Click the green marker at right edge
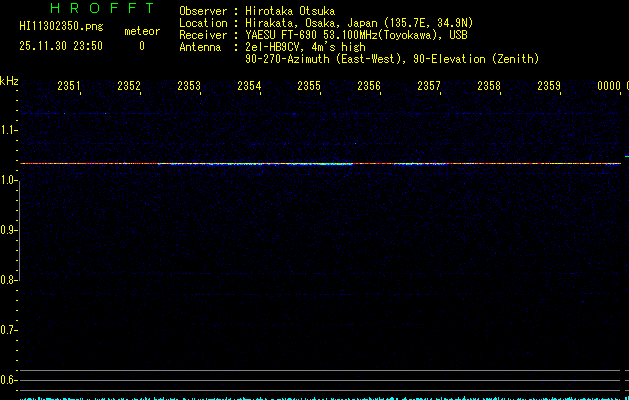This screenshot has height=400, width=629. (x=625, y=157)
